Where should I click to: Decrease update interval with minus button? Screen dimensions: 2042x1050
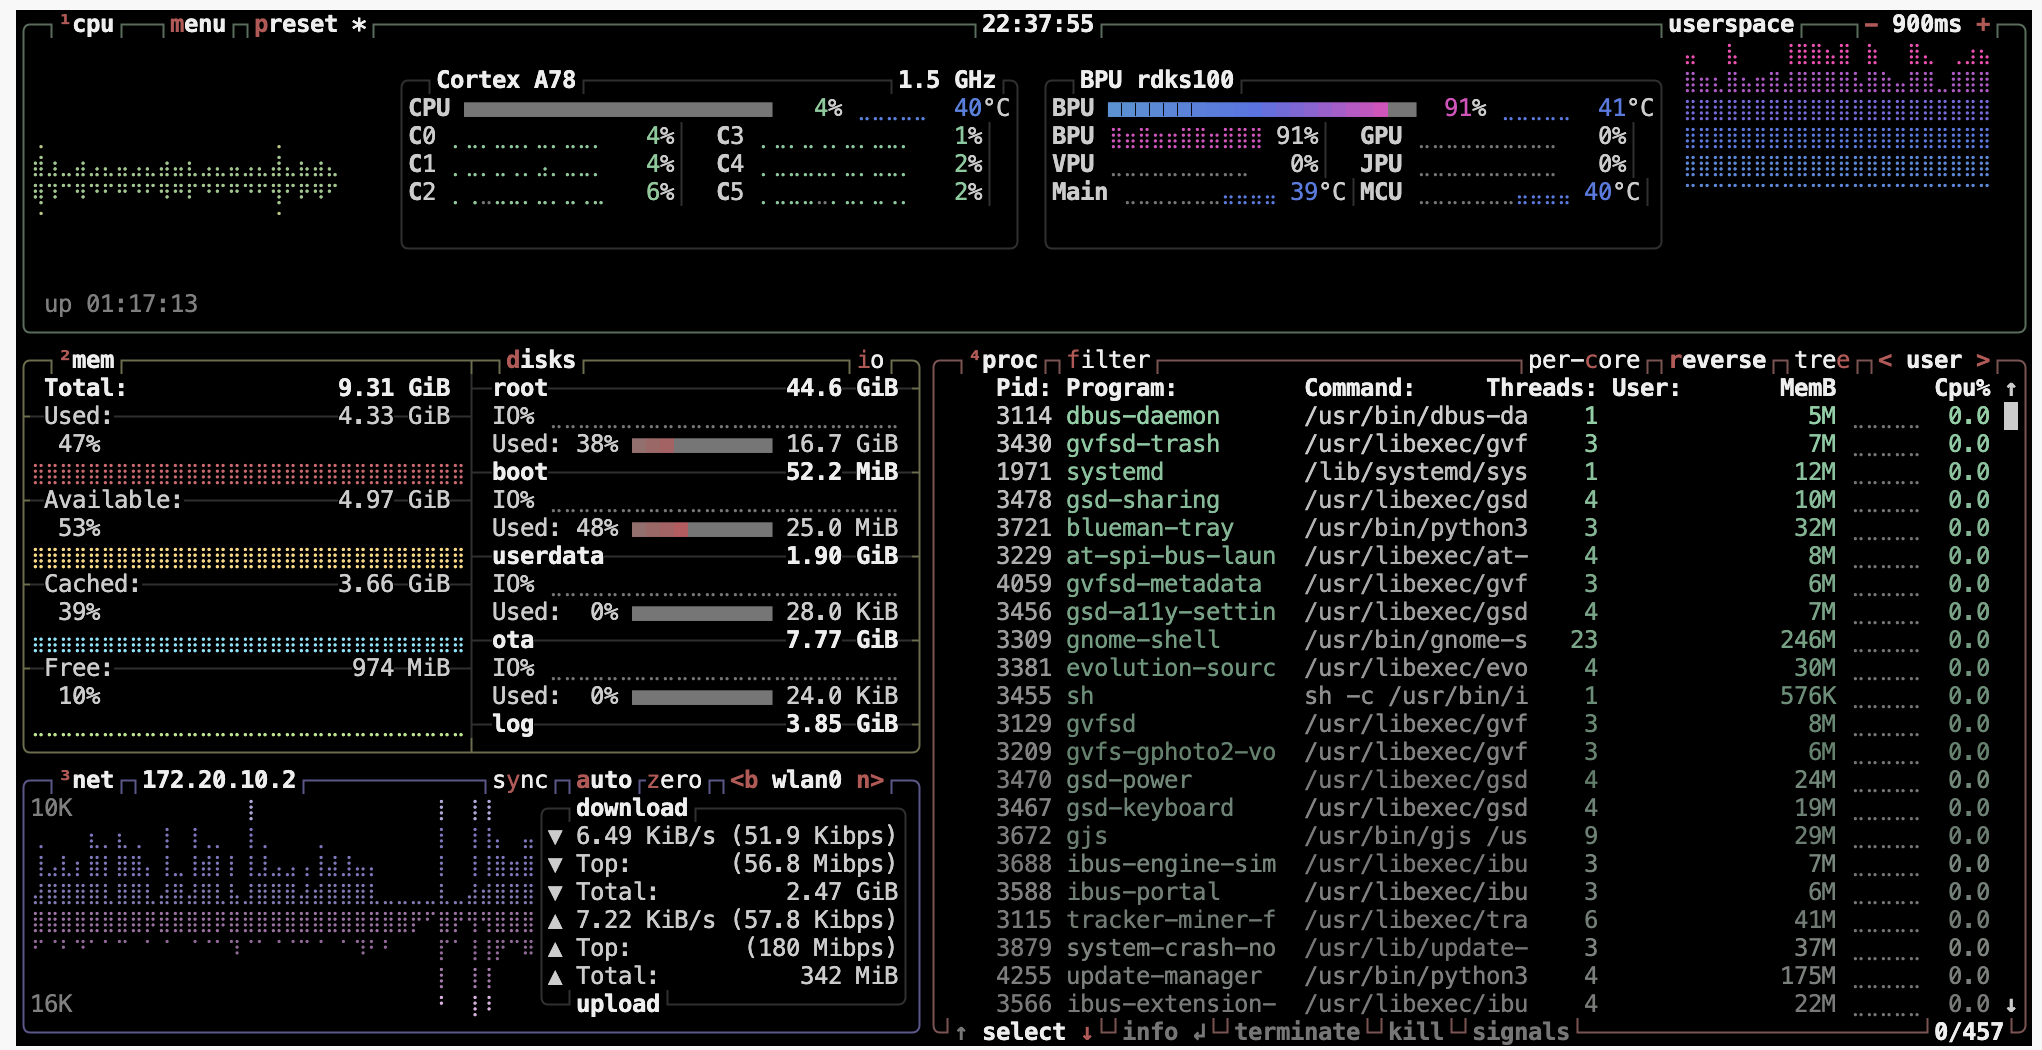click(x=1871, y=25)
